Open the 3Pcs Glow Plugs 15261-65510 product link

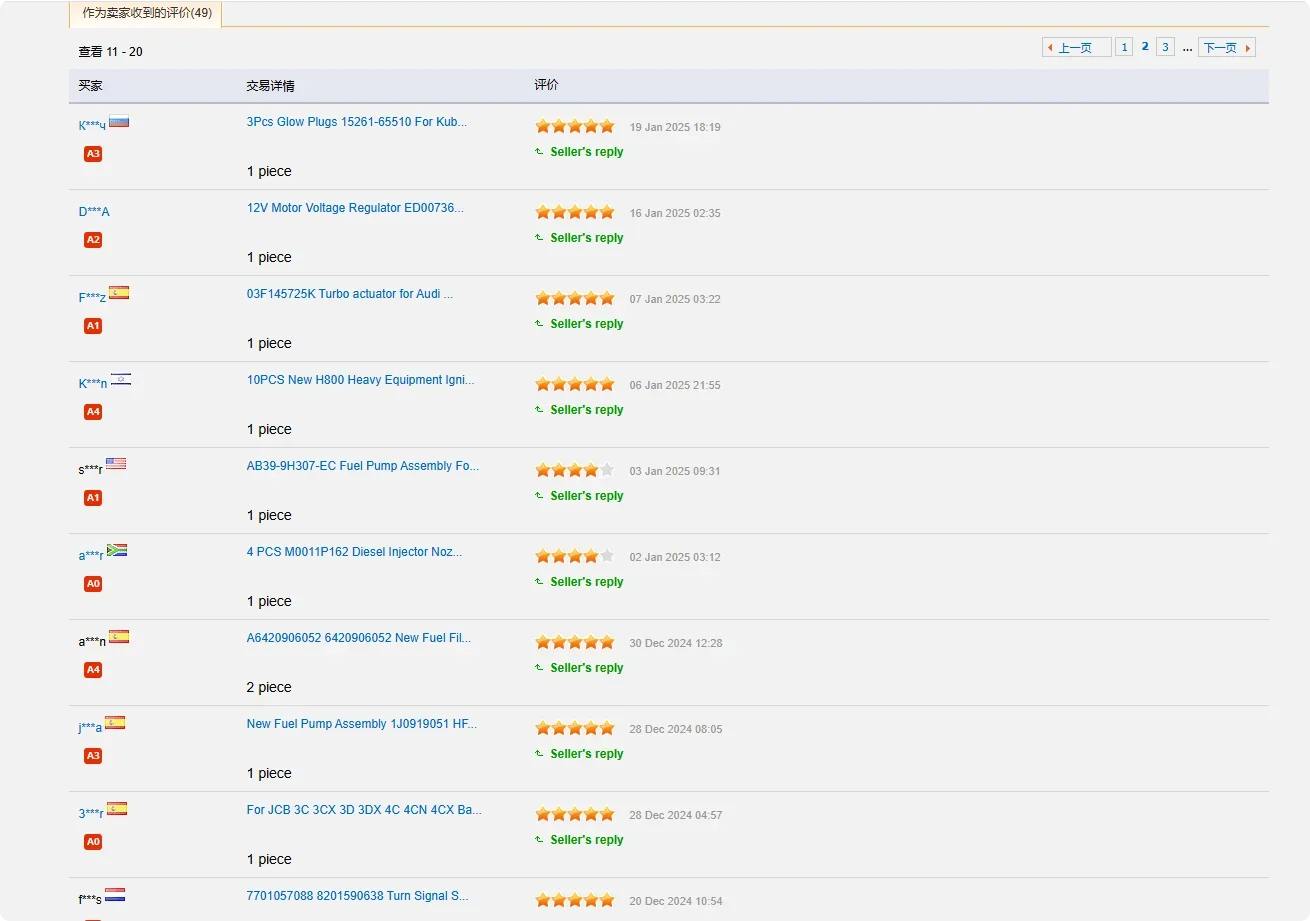click(x=356, y=122)
